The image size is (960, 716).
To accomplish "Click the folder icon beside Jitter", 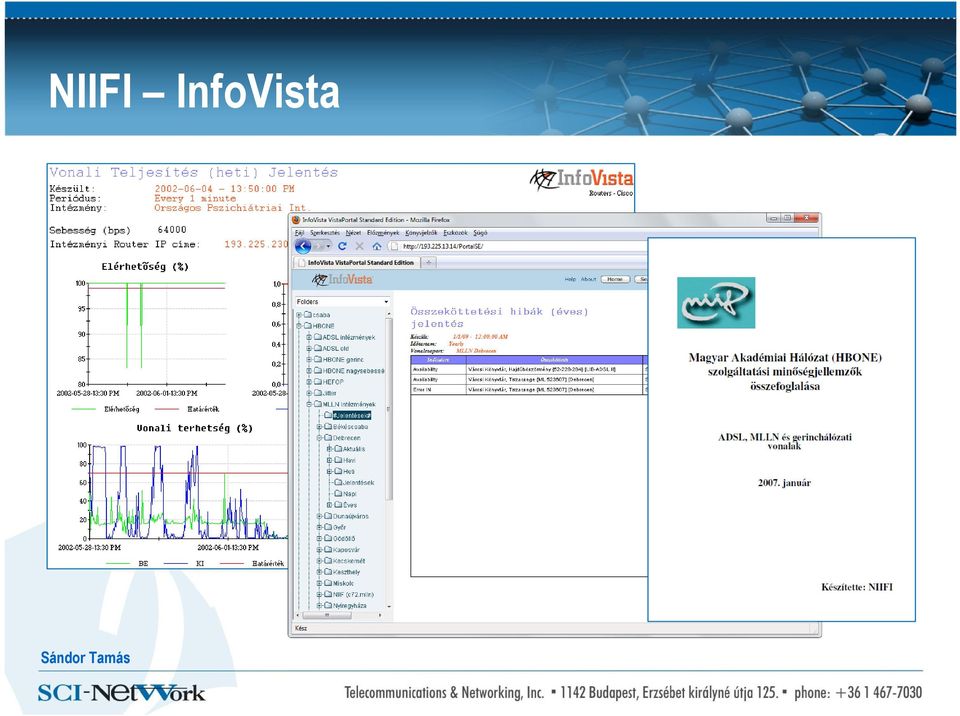I will [x=318, y=393].
